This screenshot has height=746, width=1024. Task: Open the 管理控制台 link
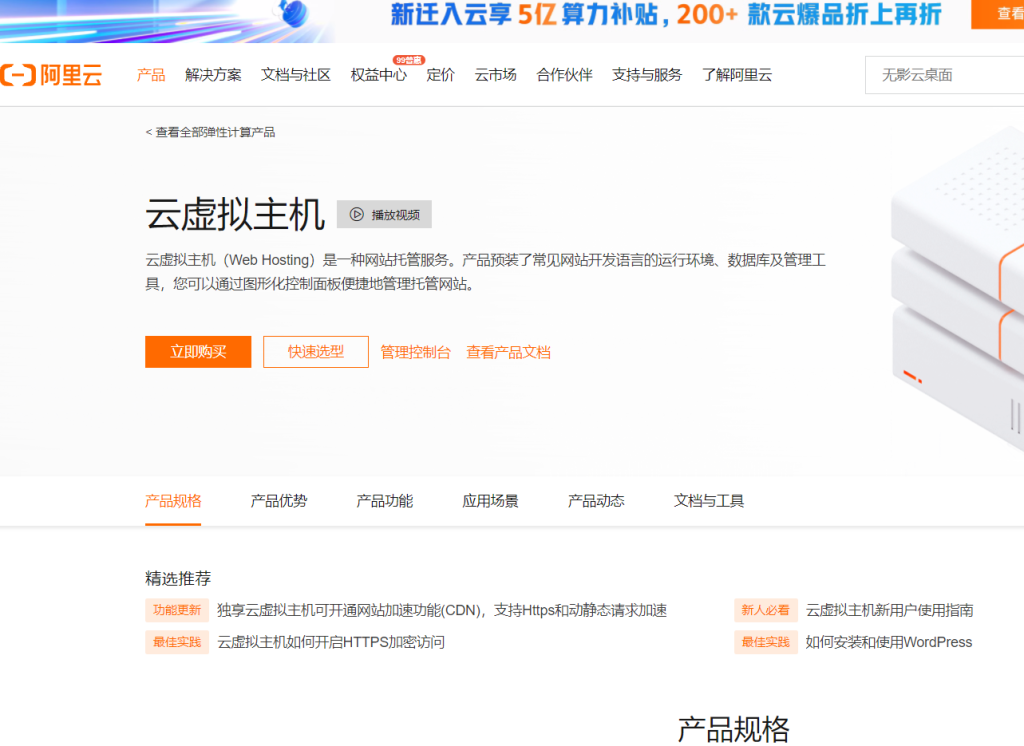tap(416, 352)
